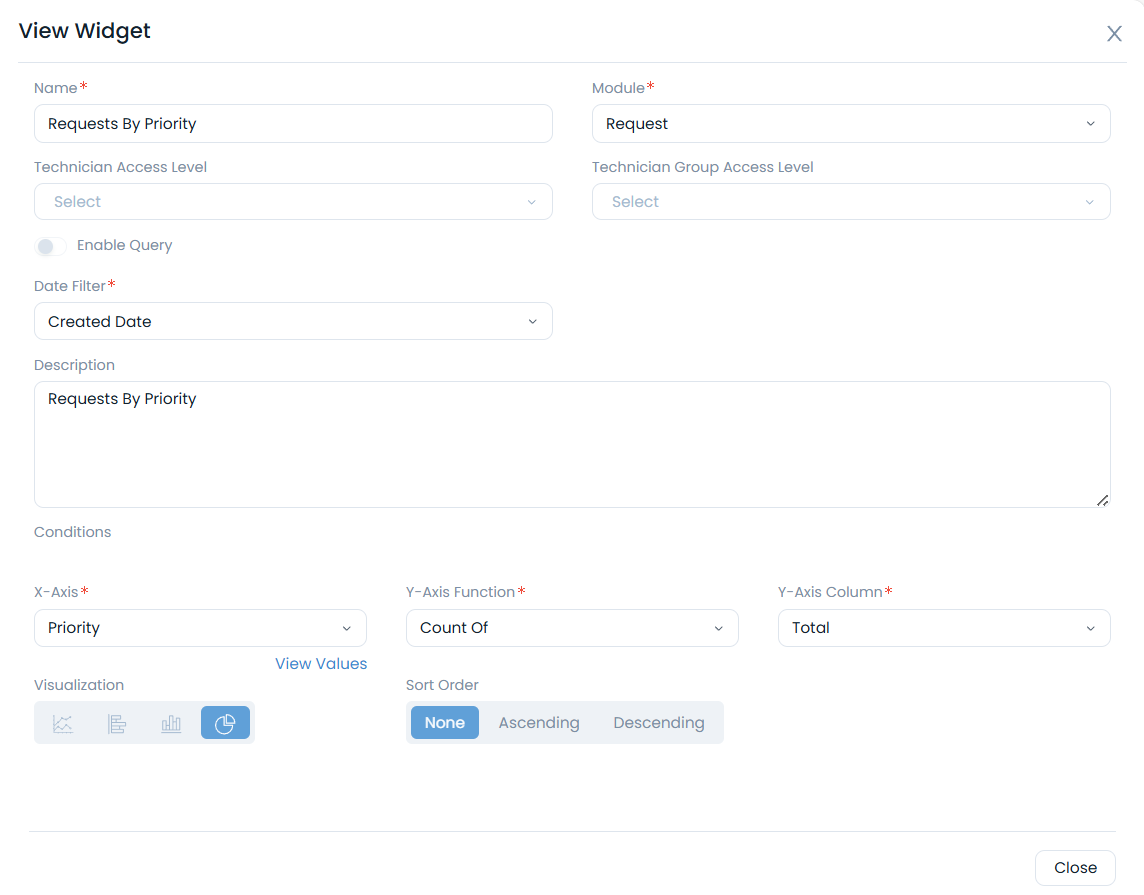Select the pie chart visualization
The image size is (1144, 895).
225,723
